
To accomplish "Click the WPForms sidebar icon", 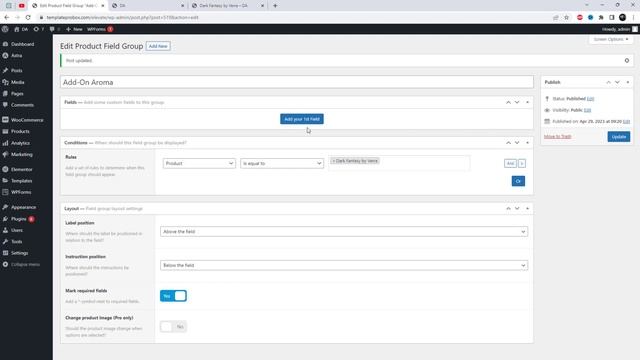I will 5,192.
